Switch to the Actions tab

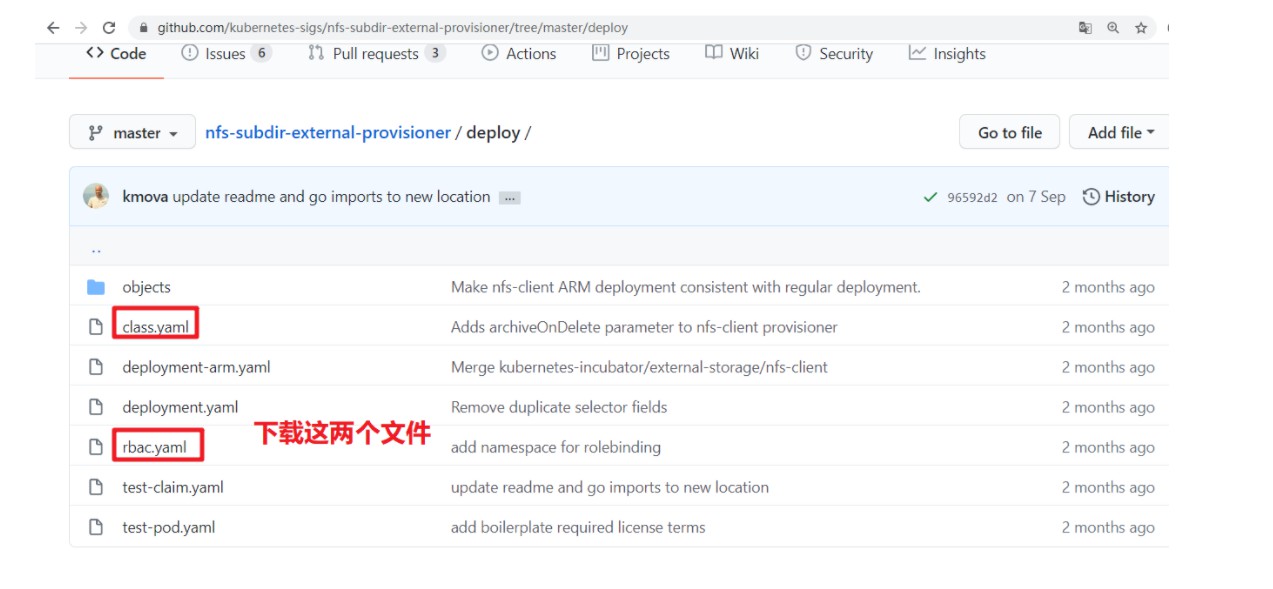[x=519, y=54]
